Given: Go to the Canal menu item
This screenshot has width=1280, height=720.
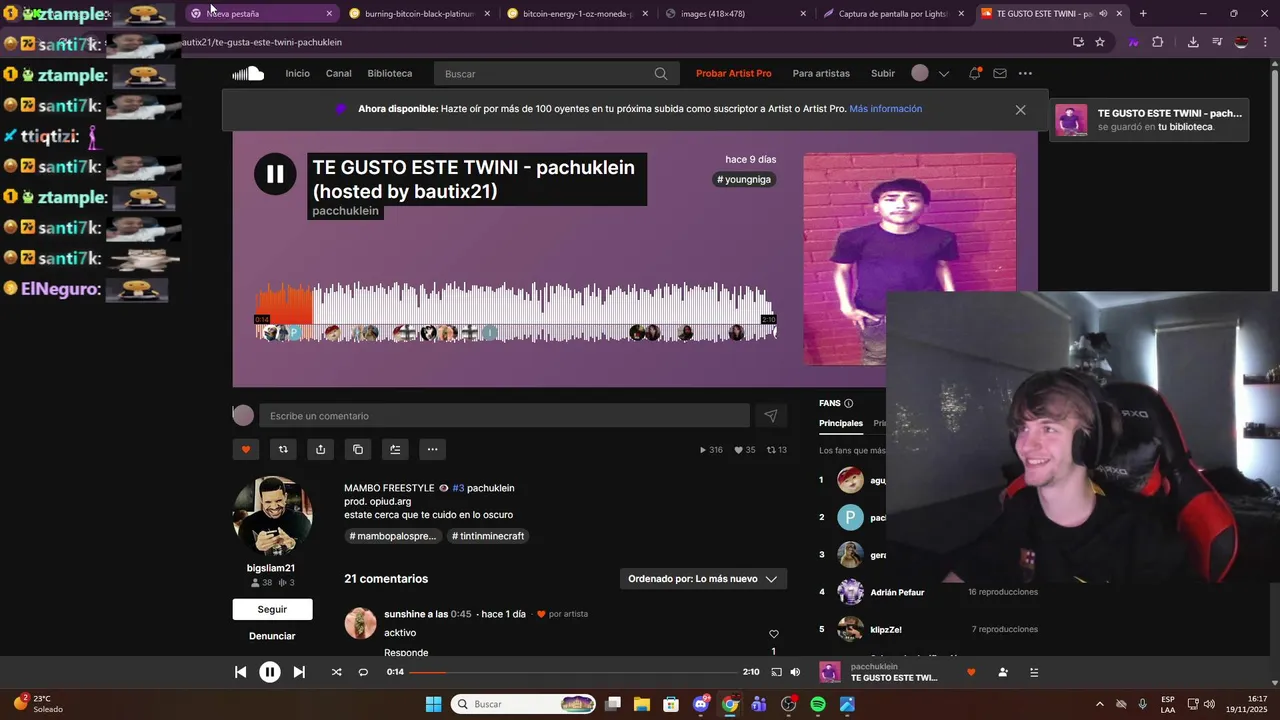Looking at the screenshot, I should tap(339, 73).
